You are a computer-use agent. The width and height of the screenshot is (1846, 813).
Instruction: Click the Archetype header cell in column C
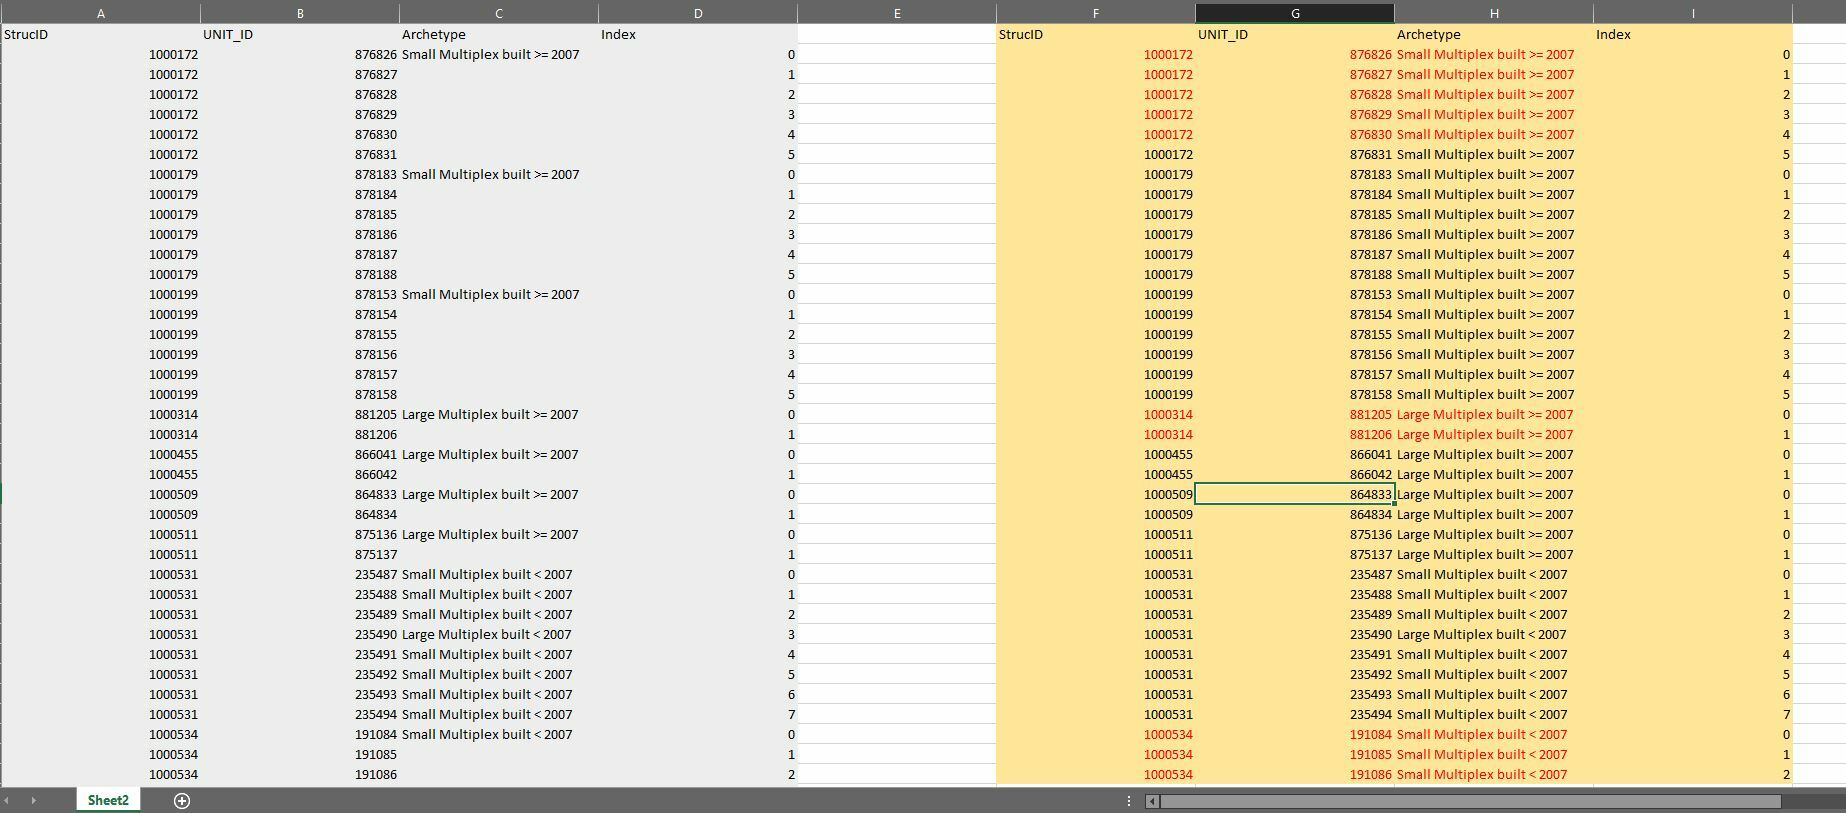(499, 34)
